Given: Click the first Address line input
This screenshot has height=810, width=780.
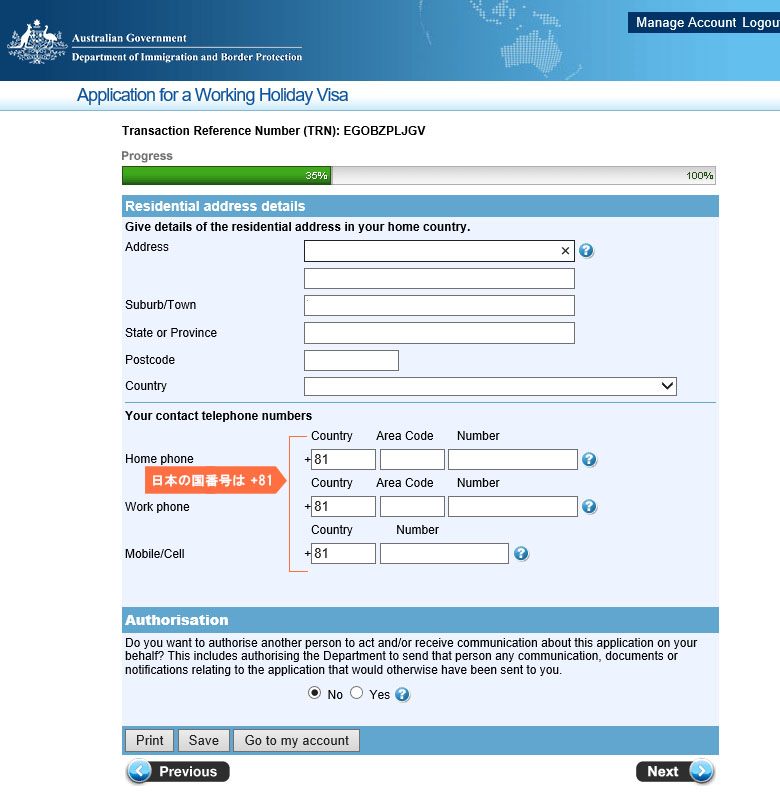Looking at the screenshot, I should coord(439,251).
